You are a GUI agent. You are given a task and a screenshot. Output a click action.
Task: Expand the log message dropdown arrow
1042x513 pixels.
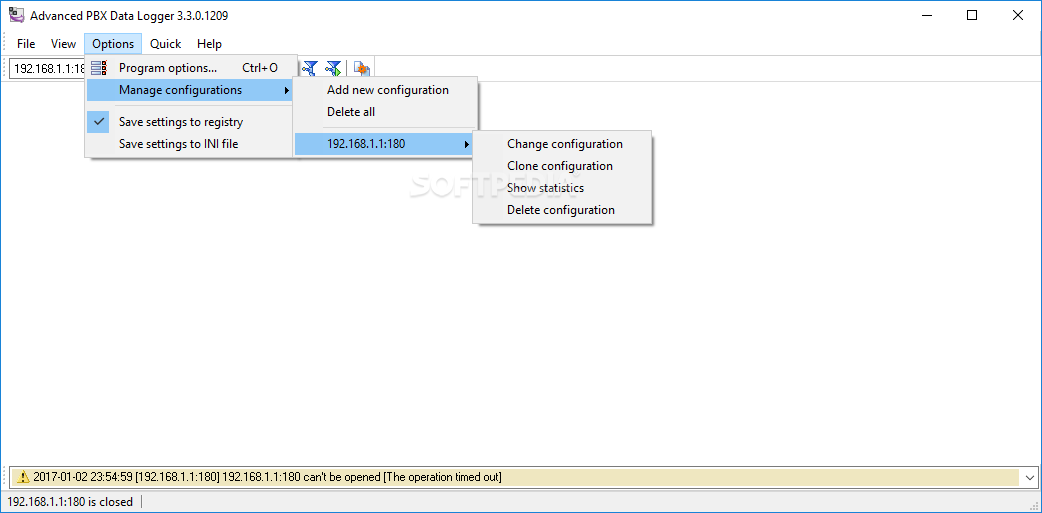(1030, 477)
